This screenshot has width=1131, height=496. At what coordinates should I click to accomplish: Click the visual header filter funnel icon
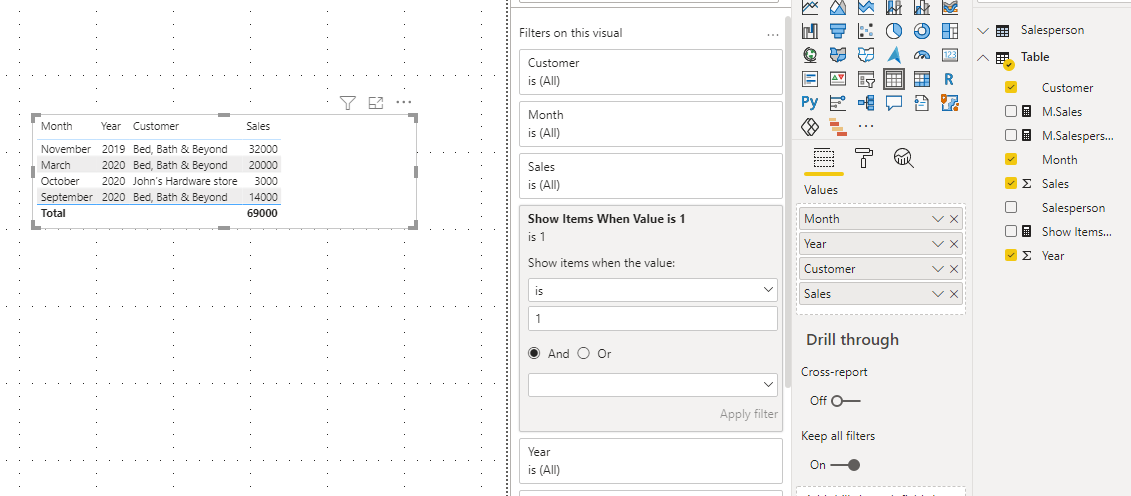click(x=348, y=103)
